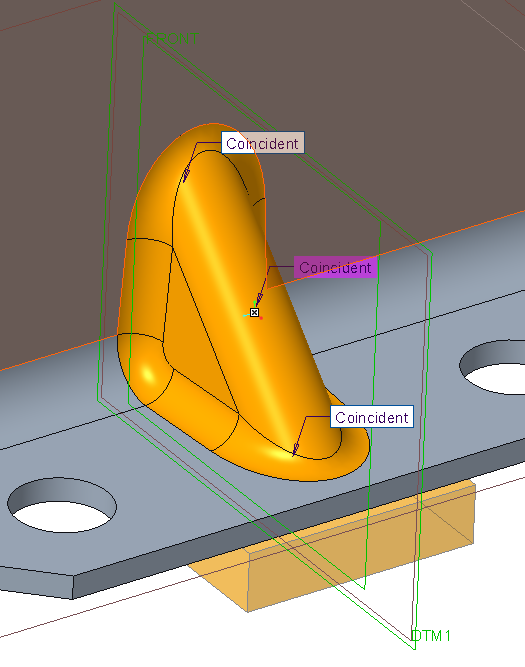Screen dimensions: 525x667
Task: Select the highlighted purple Coincident label
Action: [x=335, y=267]
